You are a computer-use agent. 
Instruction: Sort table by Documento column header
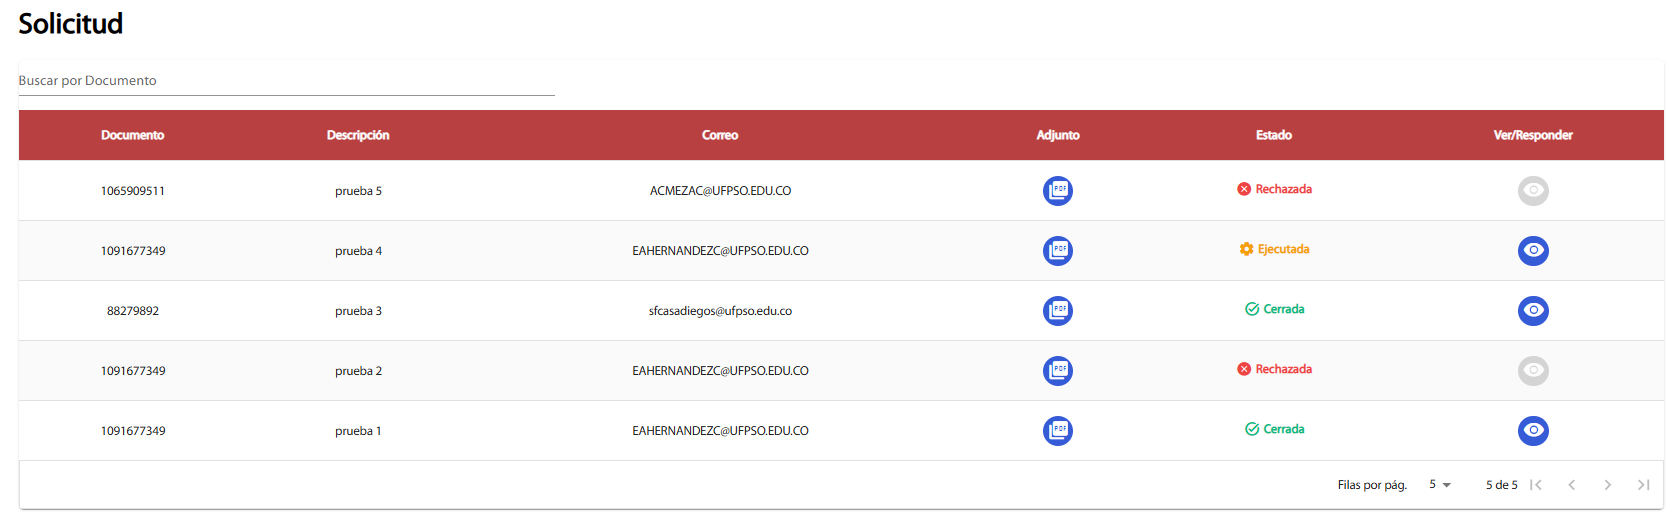pyautogui.click(x=132, y=135)
